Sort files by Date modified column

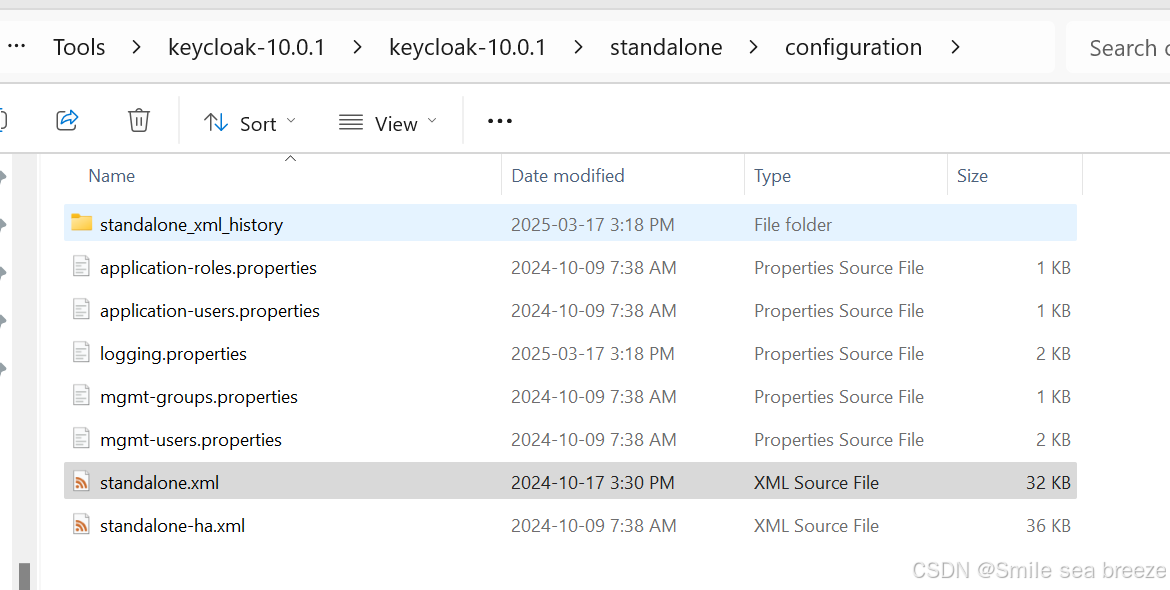(567, 175)
